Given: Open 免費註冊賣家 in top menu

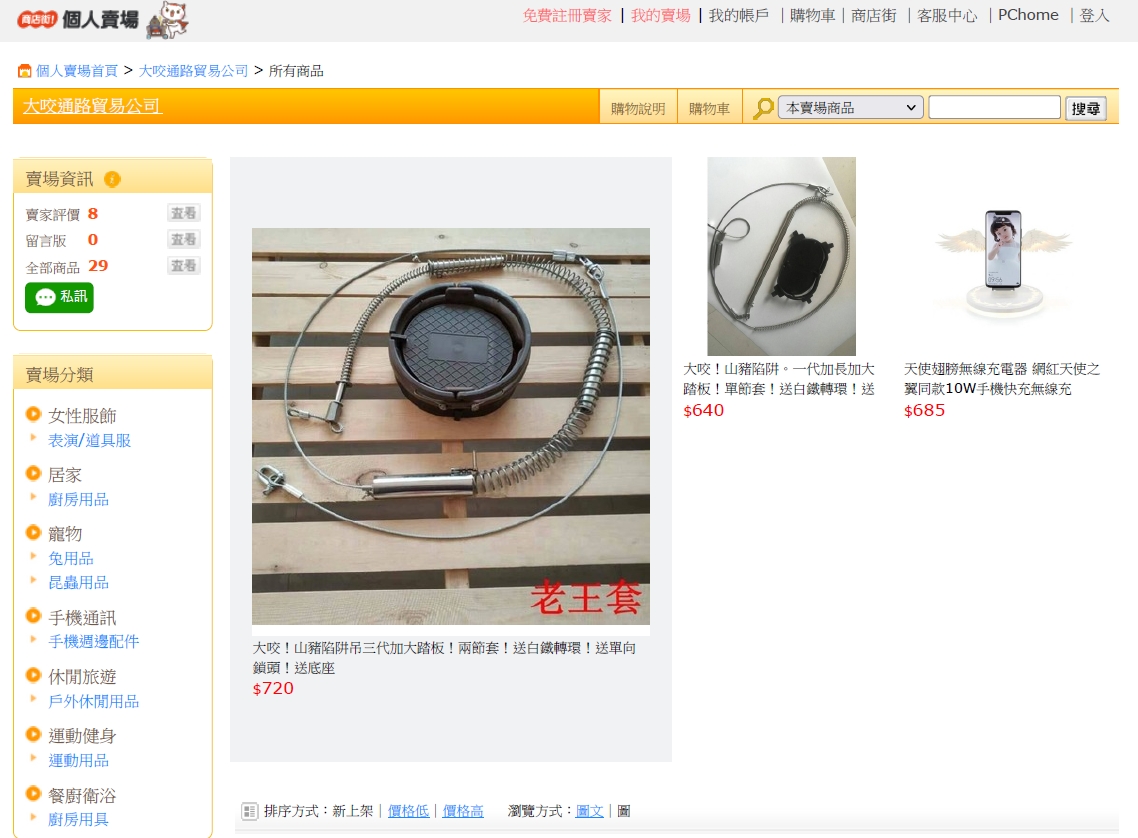Looking at the screenshot, I should [567, 15].
